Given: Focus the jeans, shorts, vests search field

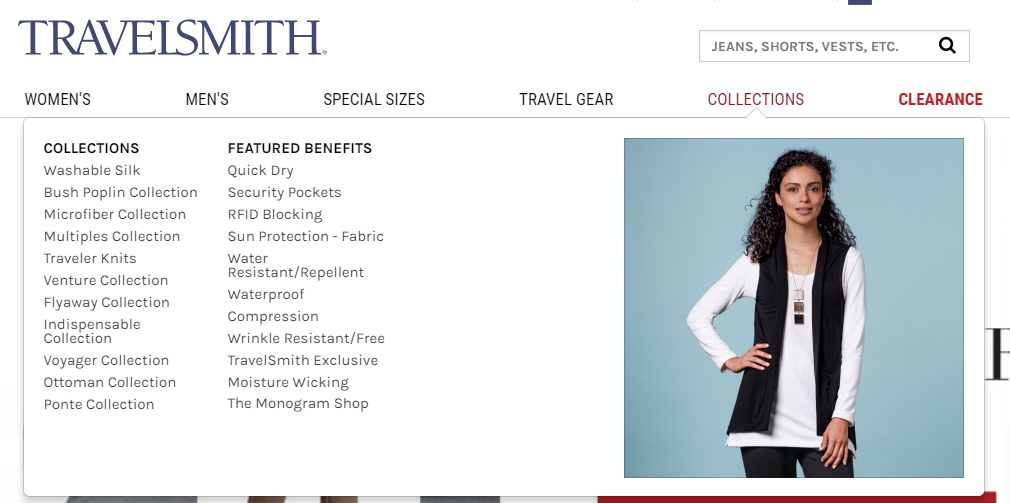Looking at the screenshot, I should point(818,46).
